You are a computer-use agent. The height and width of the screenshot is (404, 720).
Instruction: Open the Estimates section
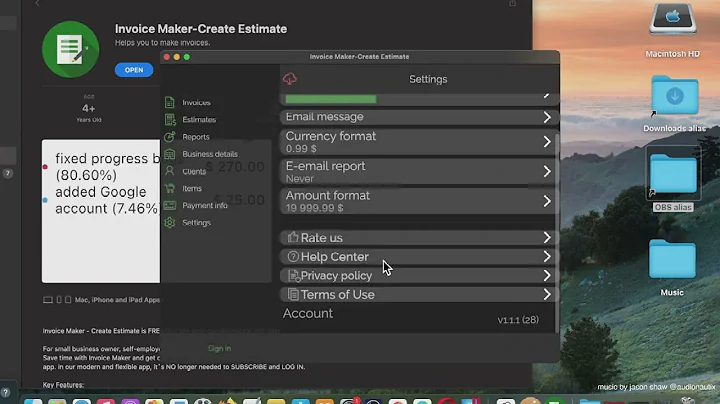pos(199,119)
